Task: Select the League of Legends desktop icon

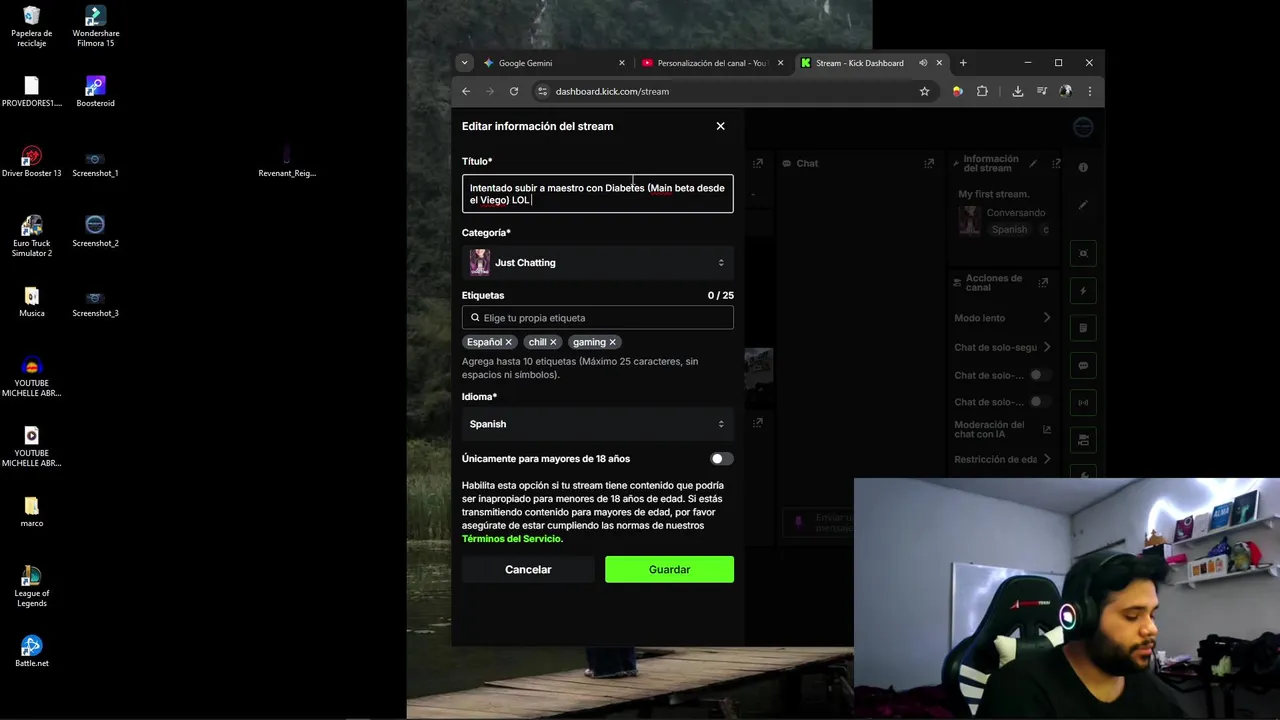Action: coord(32,586)
